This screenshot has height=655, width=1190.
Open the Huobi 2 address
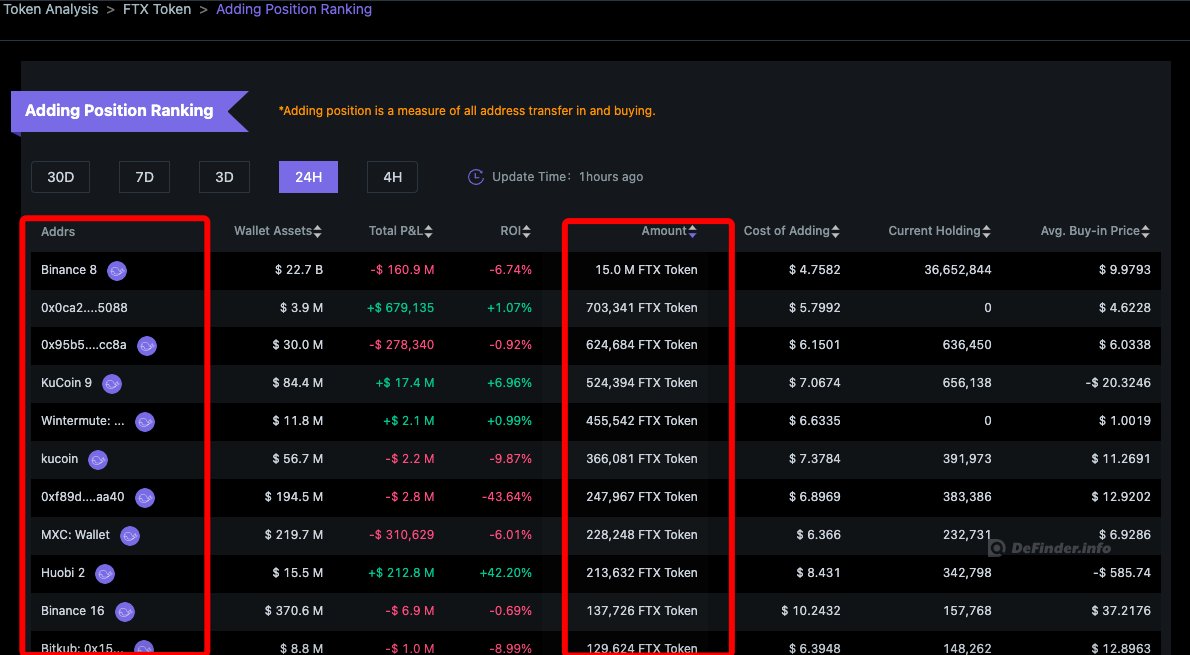[x=63, y=572]
